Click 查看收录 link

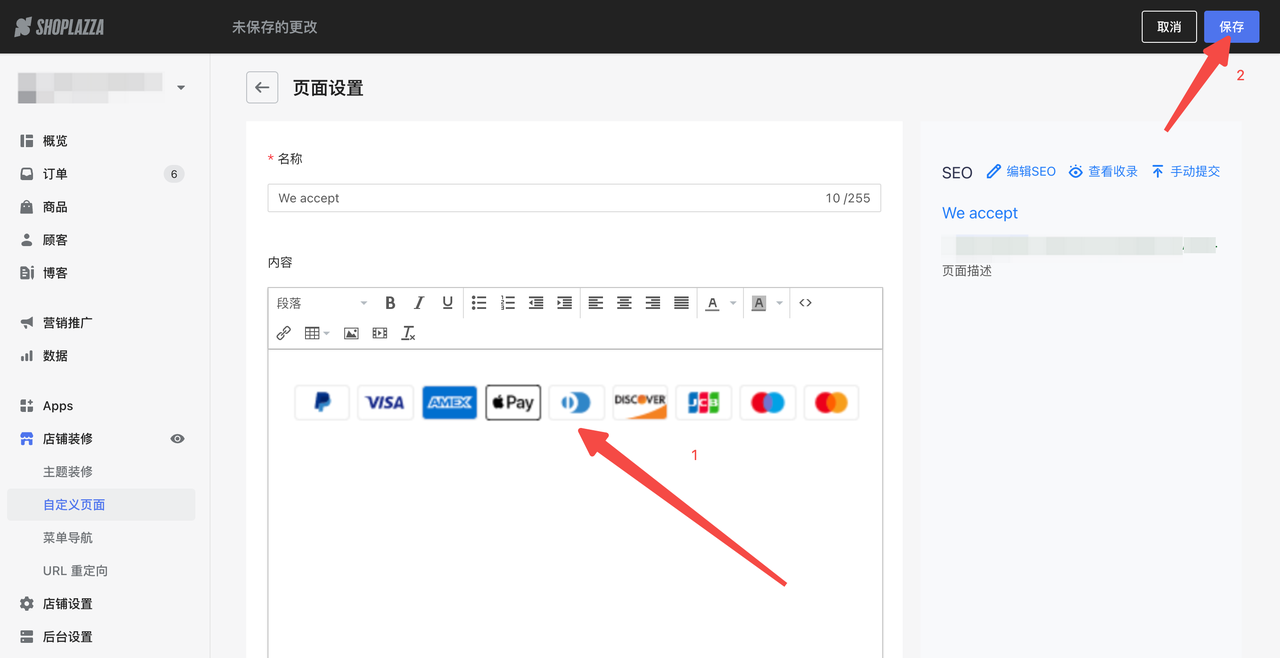pos(1103,172)
